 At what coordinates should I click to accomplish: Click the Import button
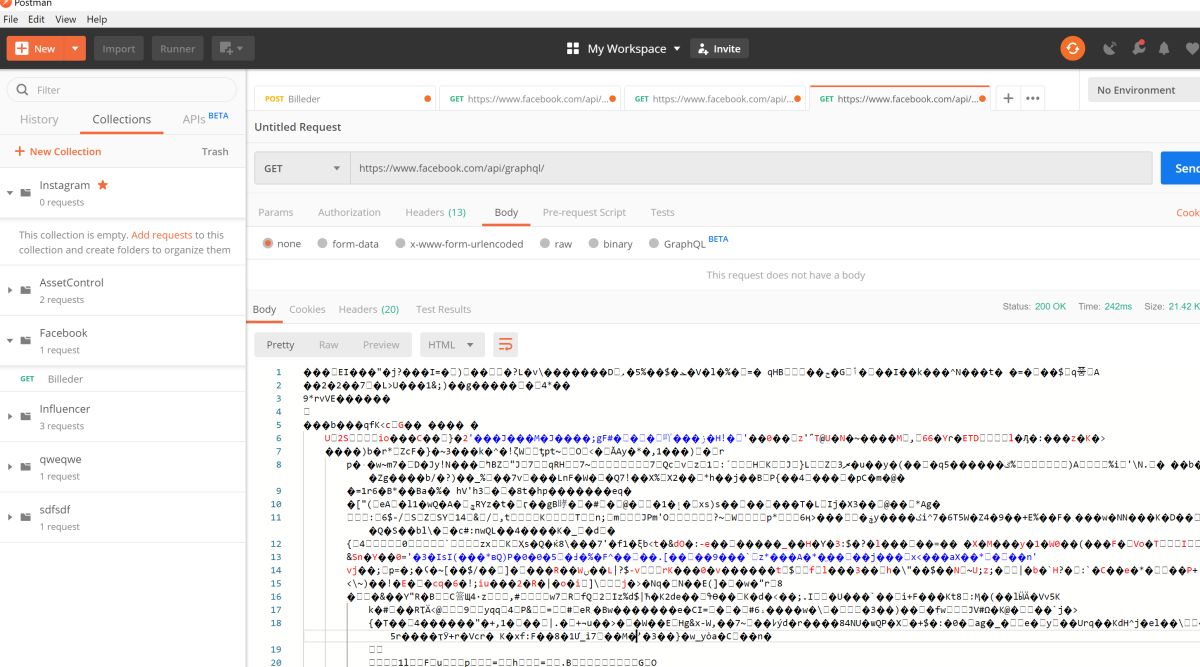(119, 48)
